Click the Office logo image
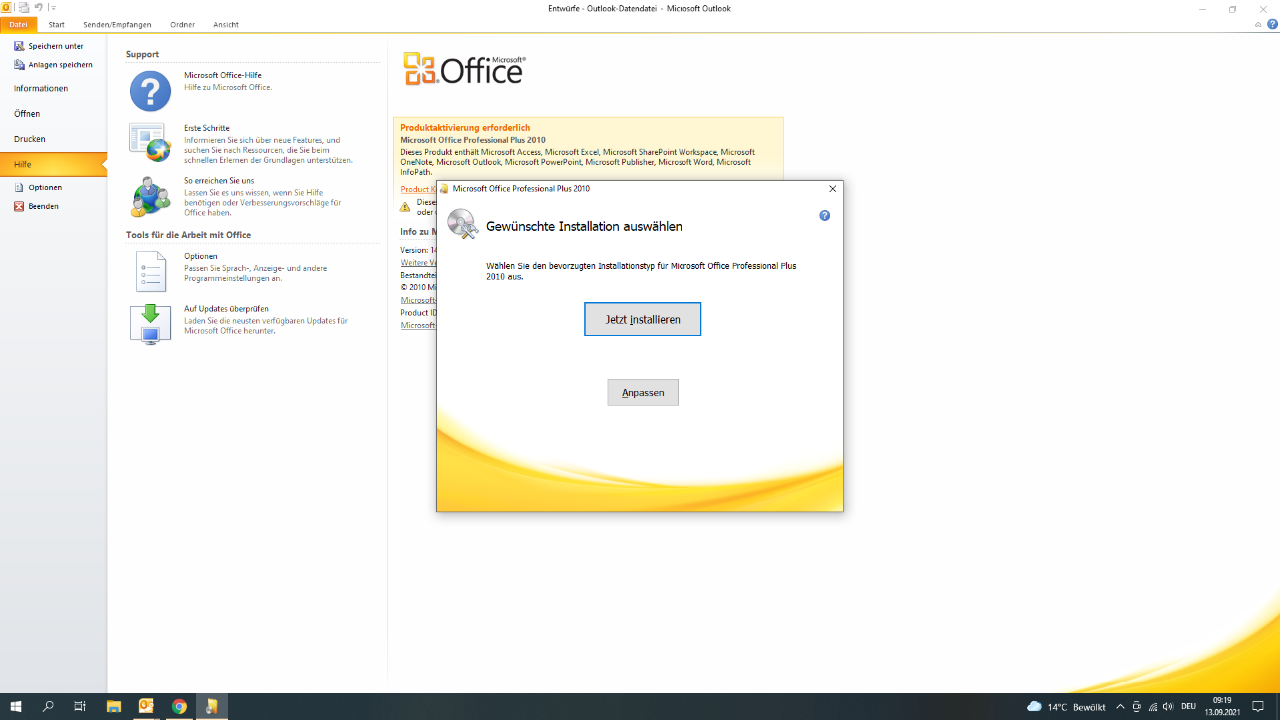1280x720 pixels. [465, 69]
